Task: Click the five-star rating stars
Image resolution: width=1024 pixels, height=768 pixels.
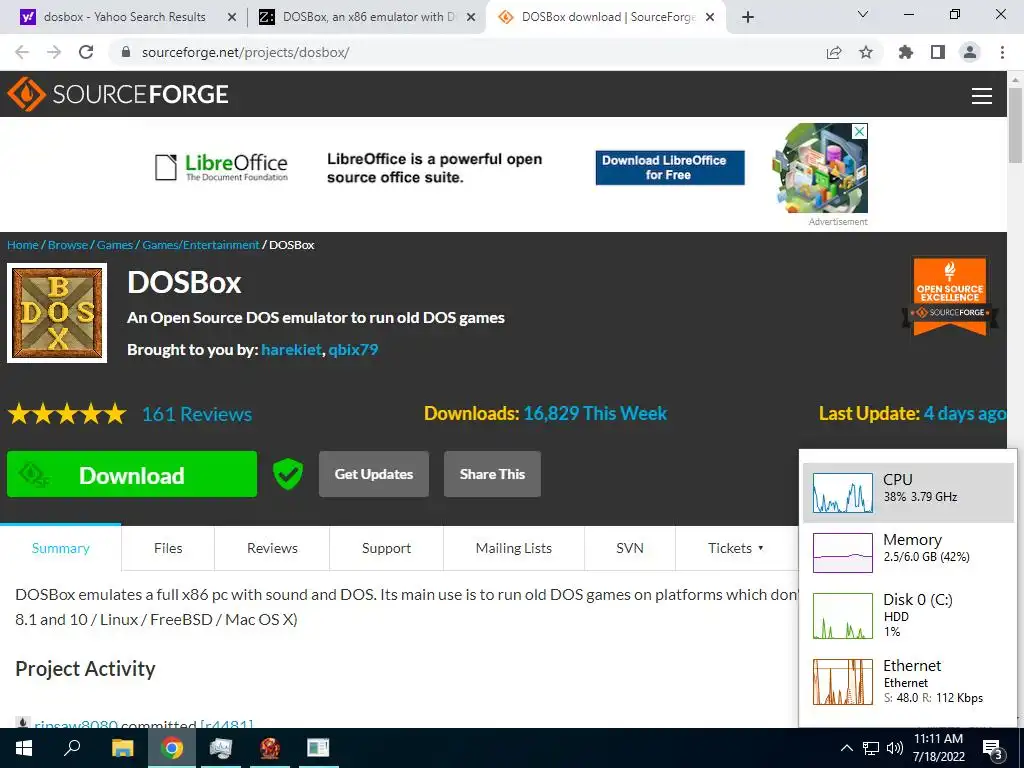Action: tap(67, 414)
